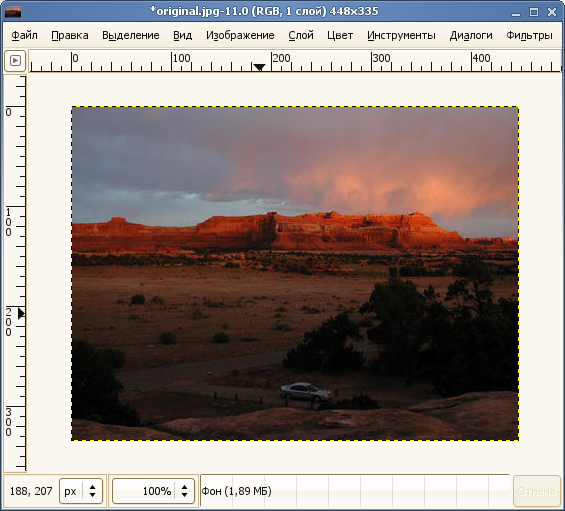Click the Отмена cancel button
The height and width of the screenshot is (511, 565).
(x=537, y=491)
